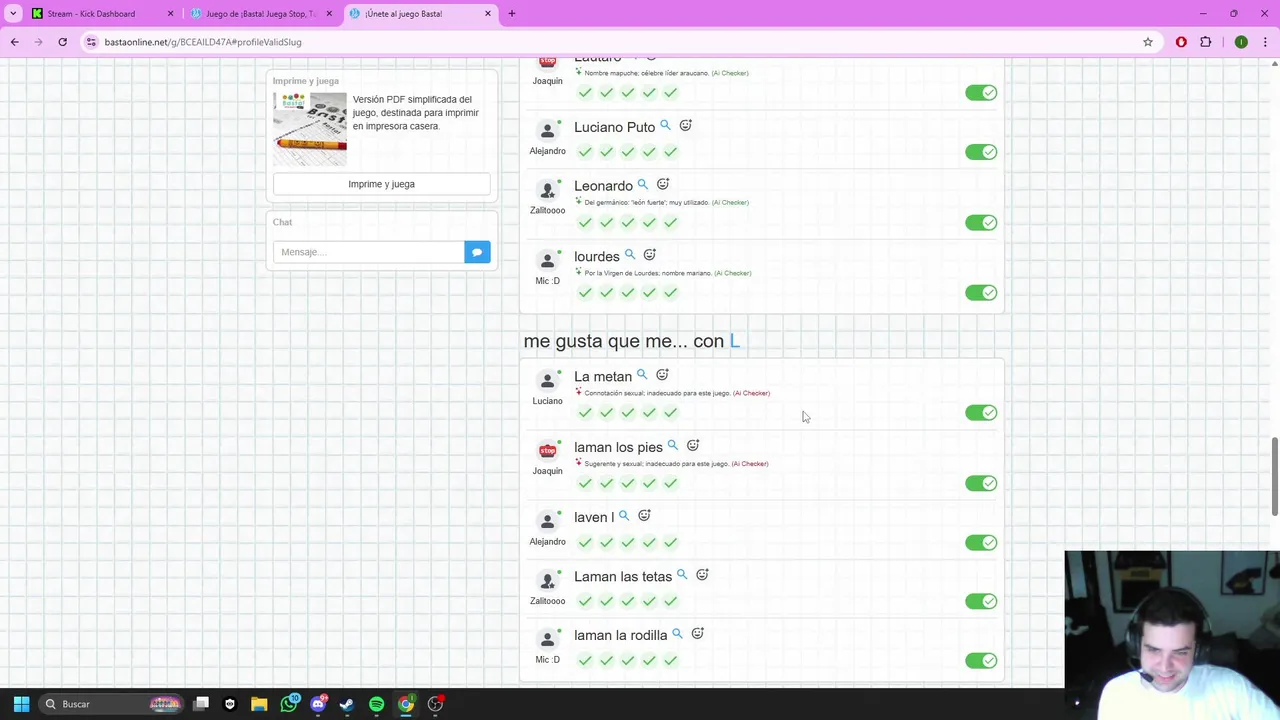Send the chat message with the blue button
The height and width of the screenshot is (720, 1280).
click(x=477, y=252)
